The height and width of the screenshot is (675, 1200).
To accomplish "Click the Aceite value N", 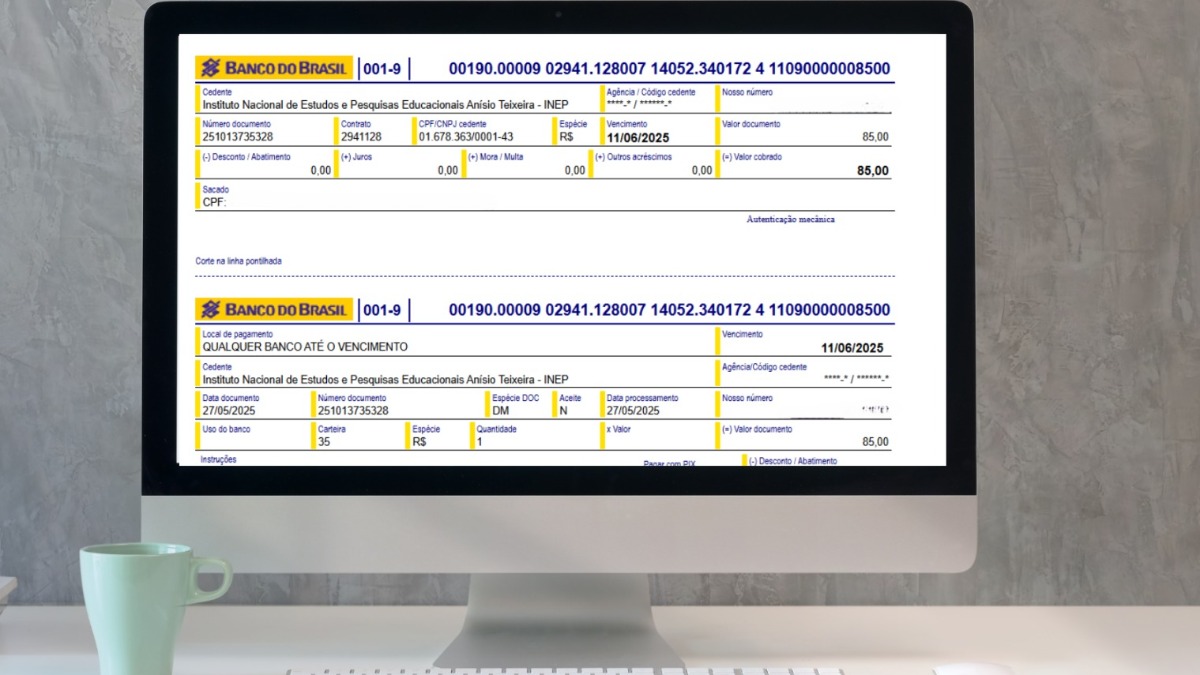I will pyautogui.click(x=563, y=410).
